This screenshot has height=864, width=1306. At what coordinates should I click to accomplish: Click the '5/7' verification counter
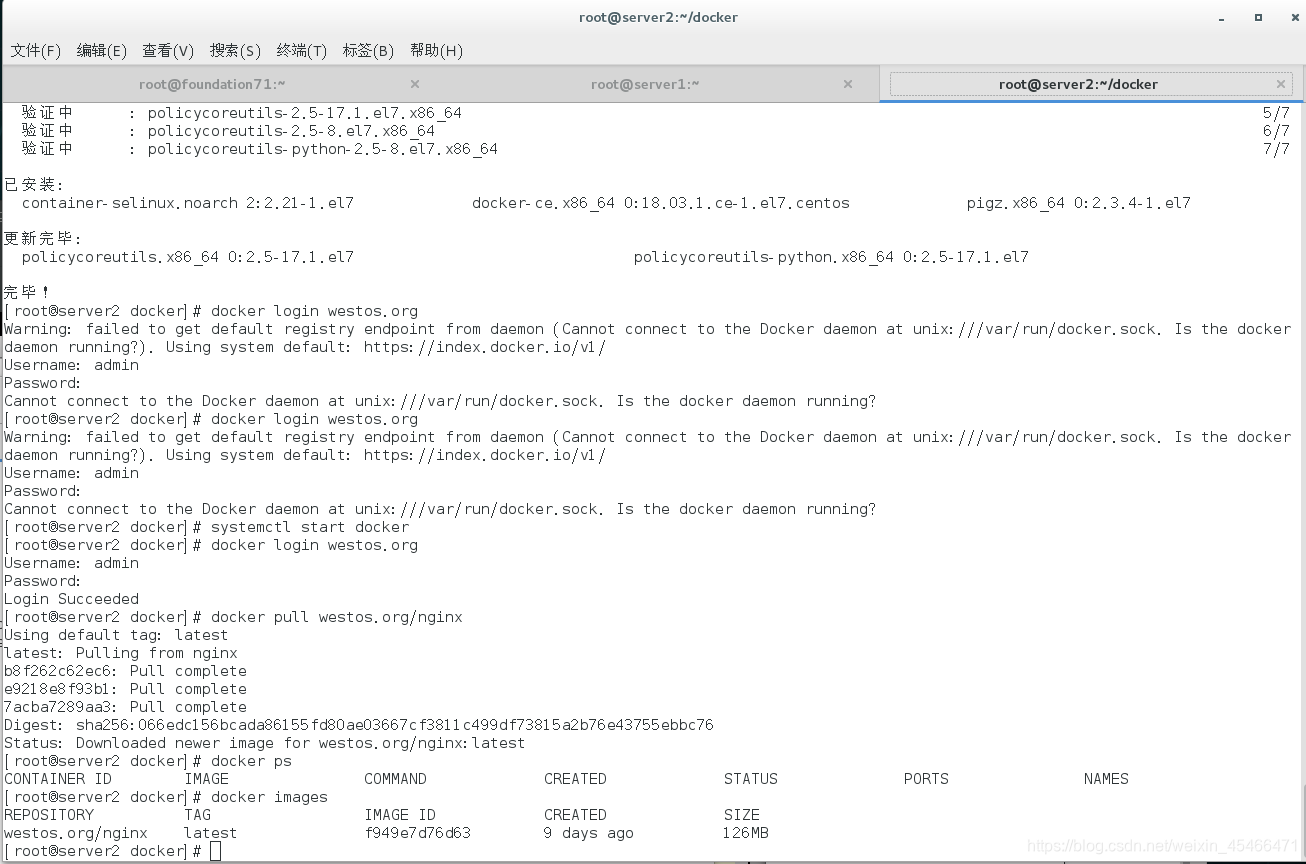[1276, 113]
